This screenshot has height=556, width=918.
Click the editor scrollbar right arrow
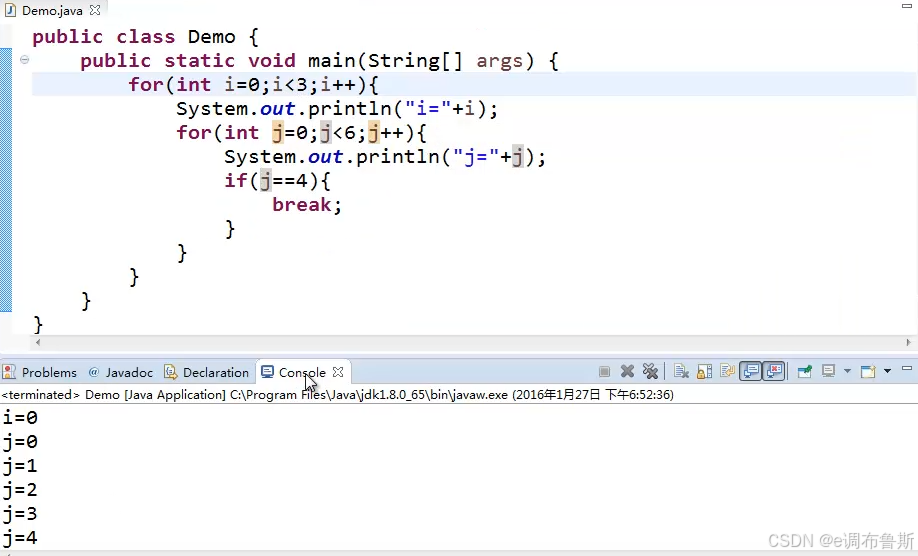909,342
